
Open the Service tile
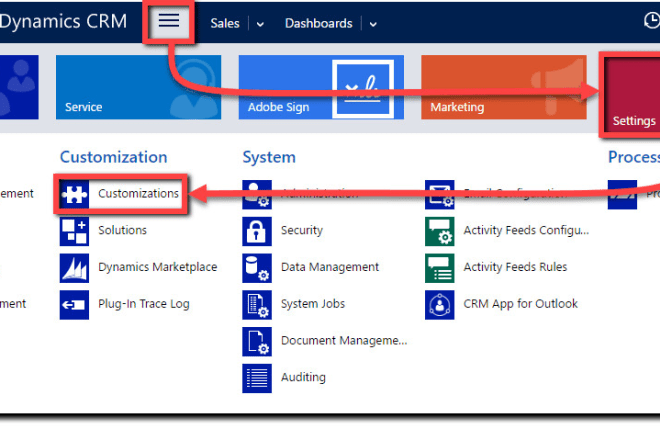tap(138, 87)
